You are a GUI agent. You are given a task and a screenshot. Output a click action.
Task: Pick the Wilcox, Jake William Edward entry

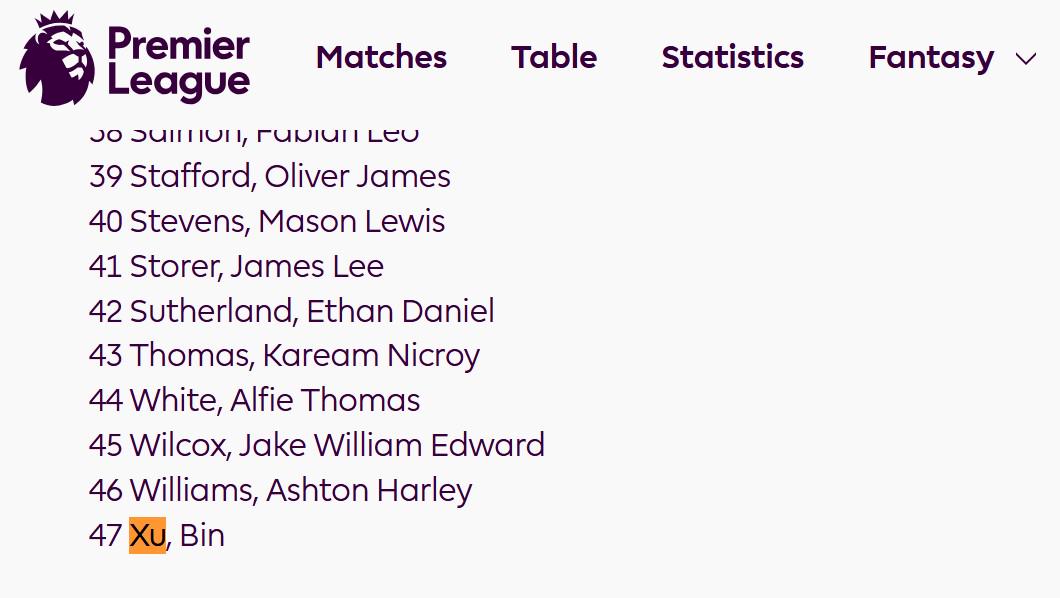coord(337,445)
